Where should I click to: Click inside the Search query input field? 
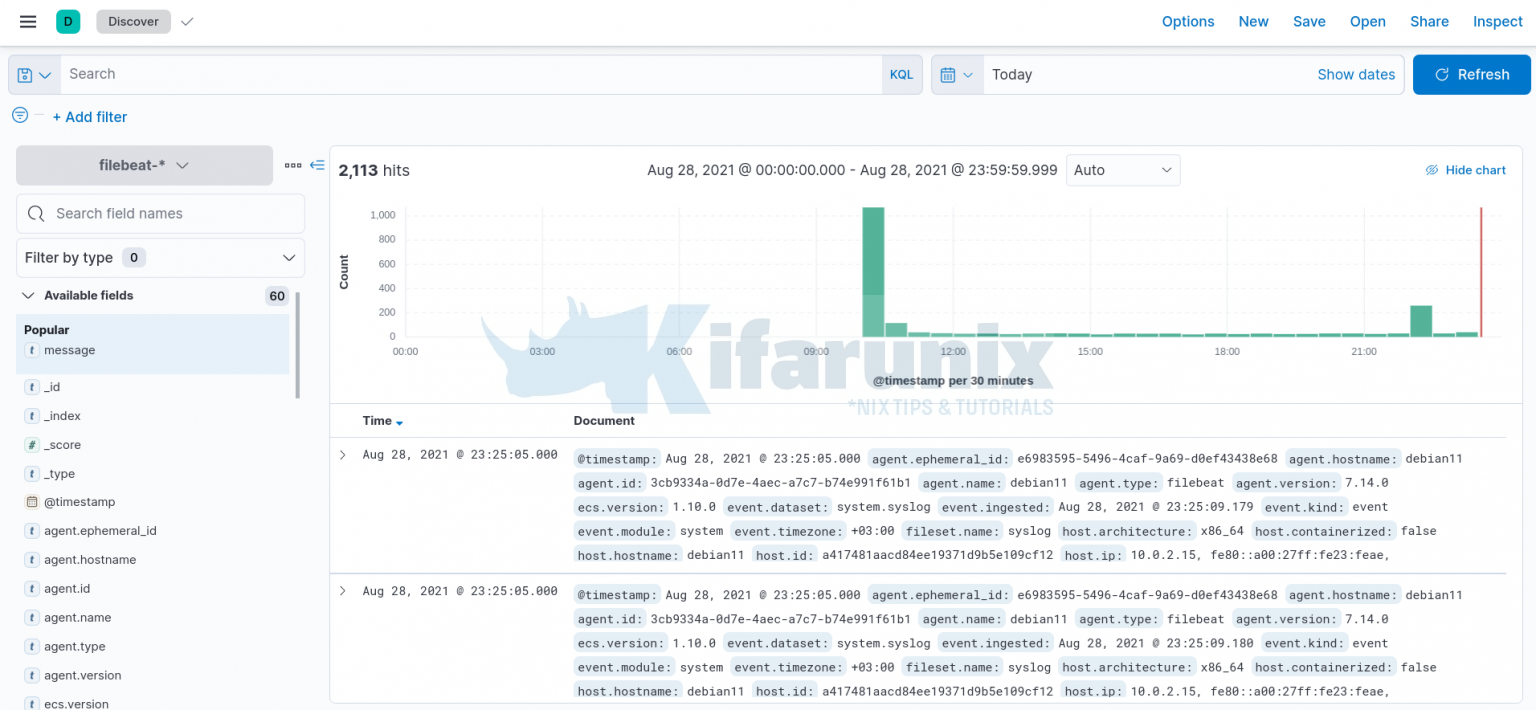400,74
